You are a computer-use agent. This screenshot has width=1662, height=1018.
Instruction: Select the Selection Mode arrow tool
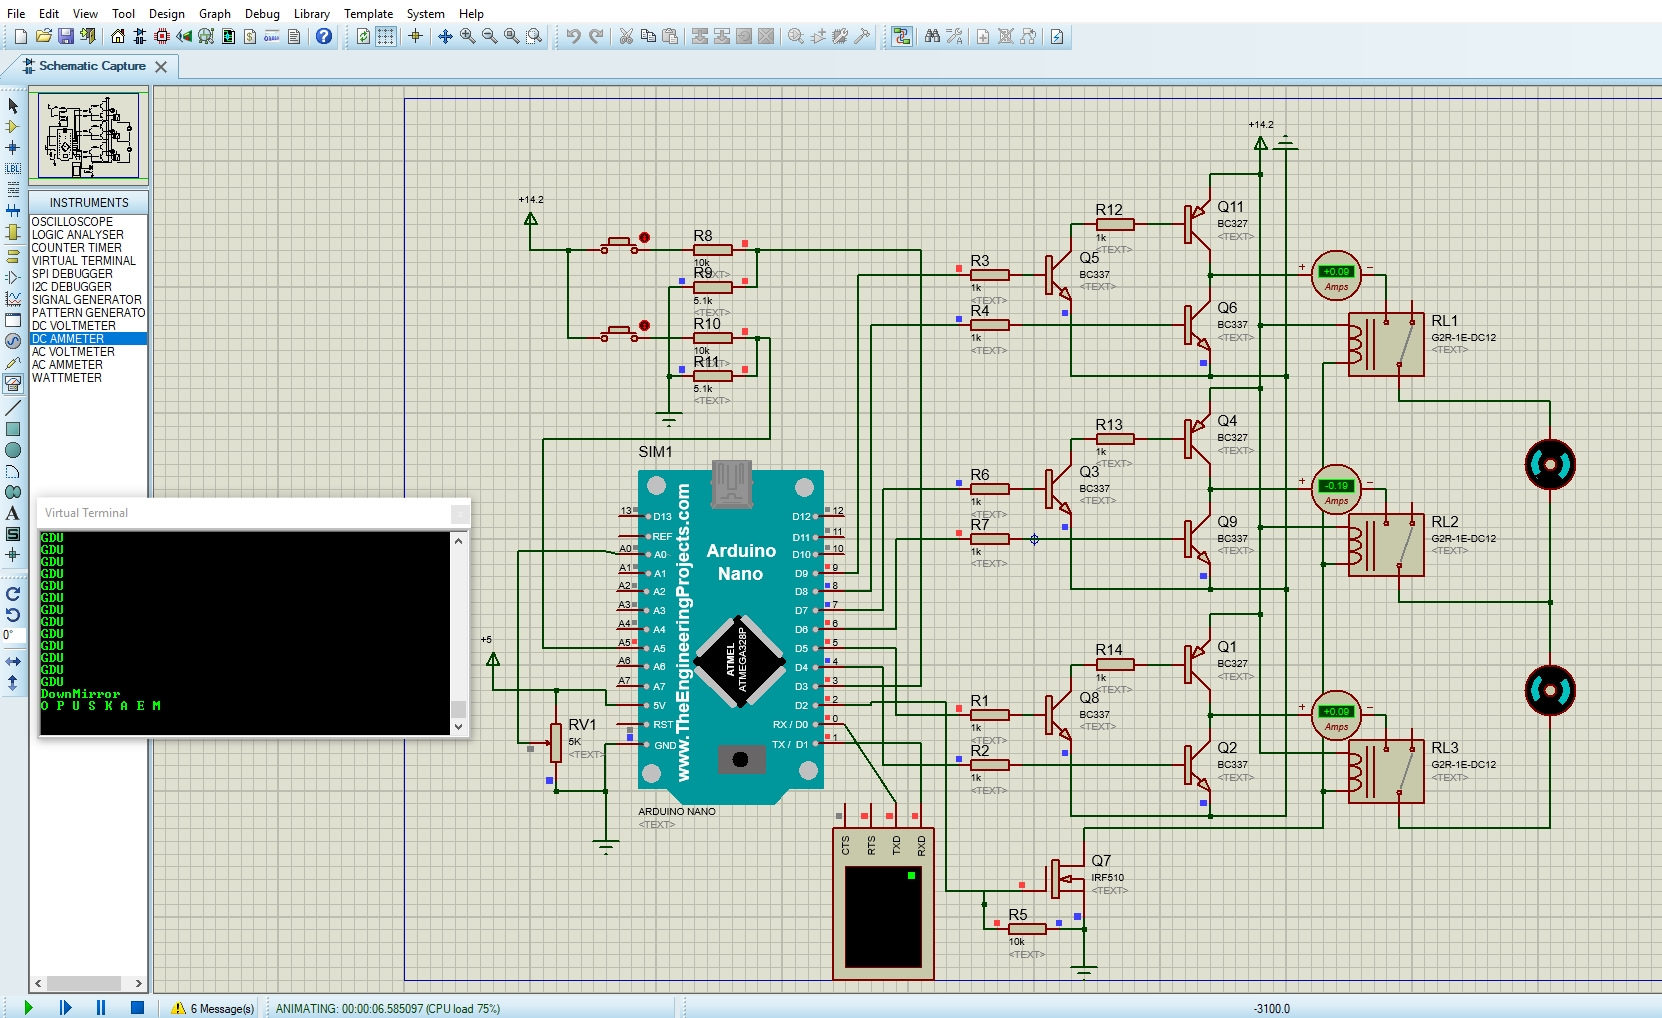pyautogui.click(x=13, y=105)
